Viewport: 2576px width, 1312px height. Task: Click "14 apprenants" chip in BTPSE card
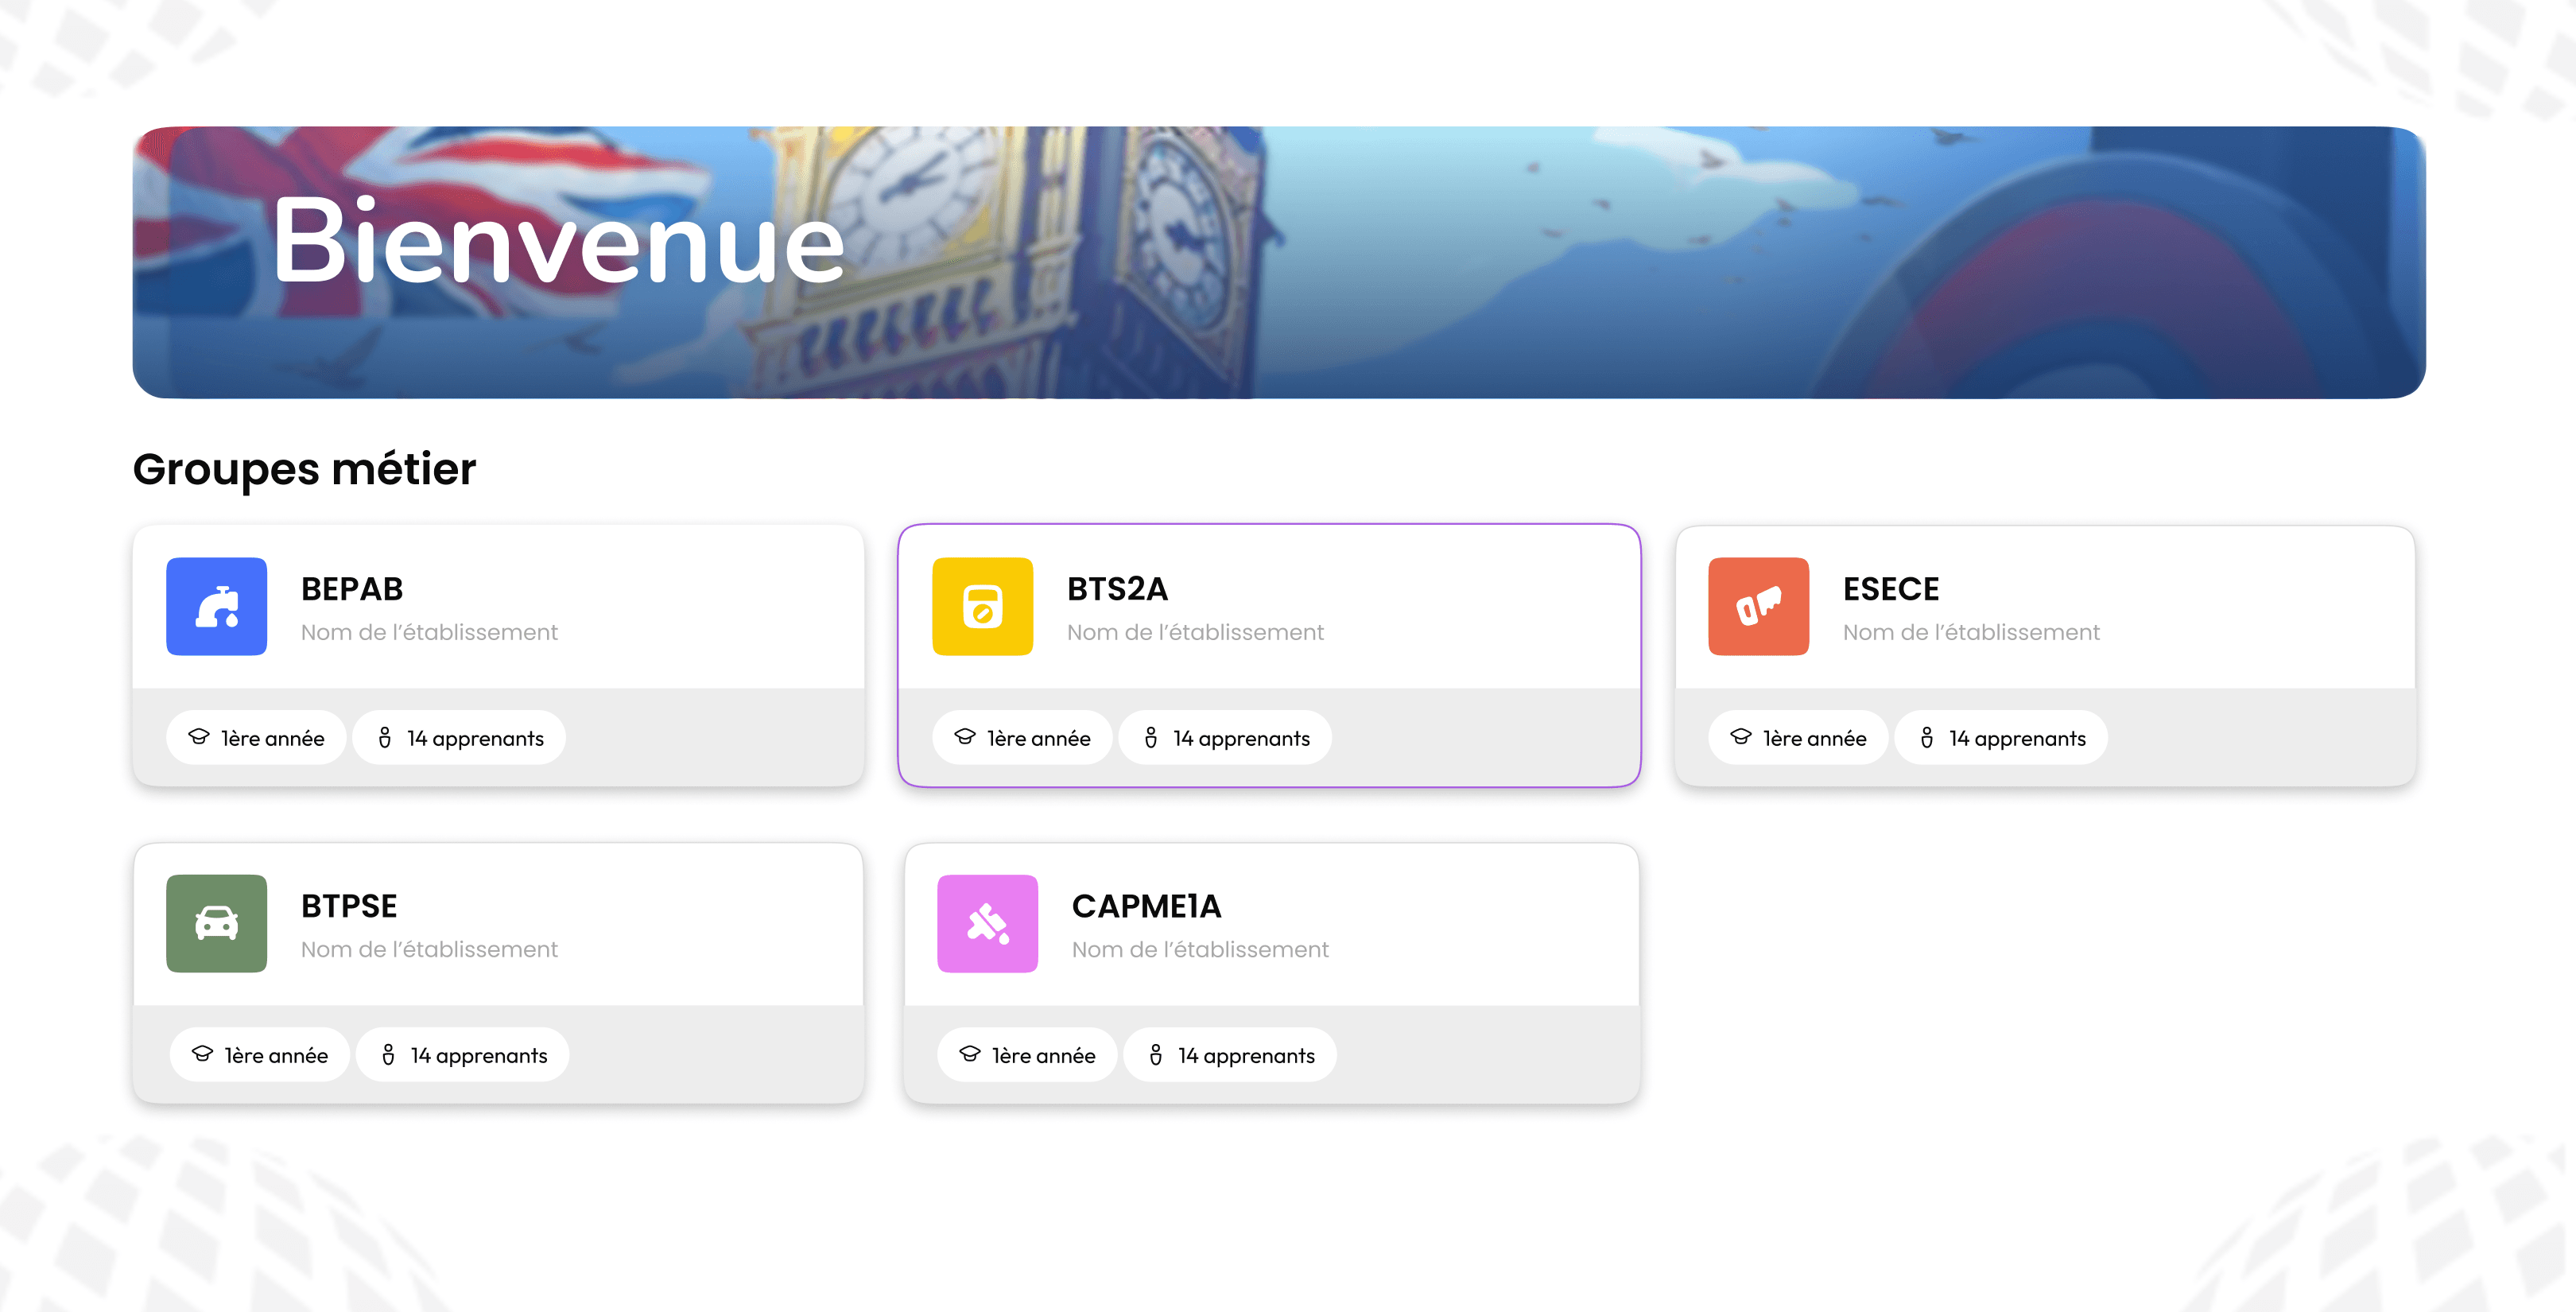point(463,1055)
